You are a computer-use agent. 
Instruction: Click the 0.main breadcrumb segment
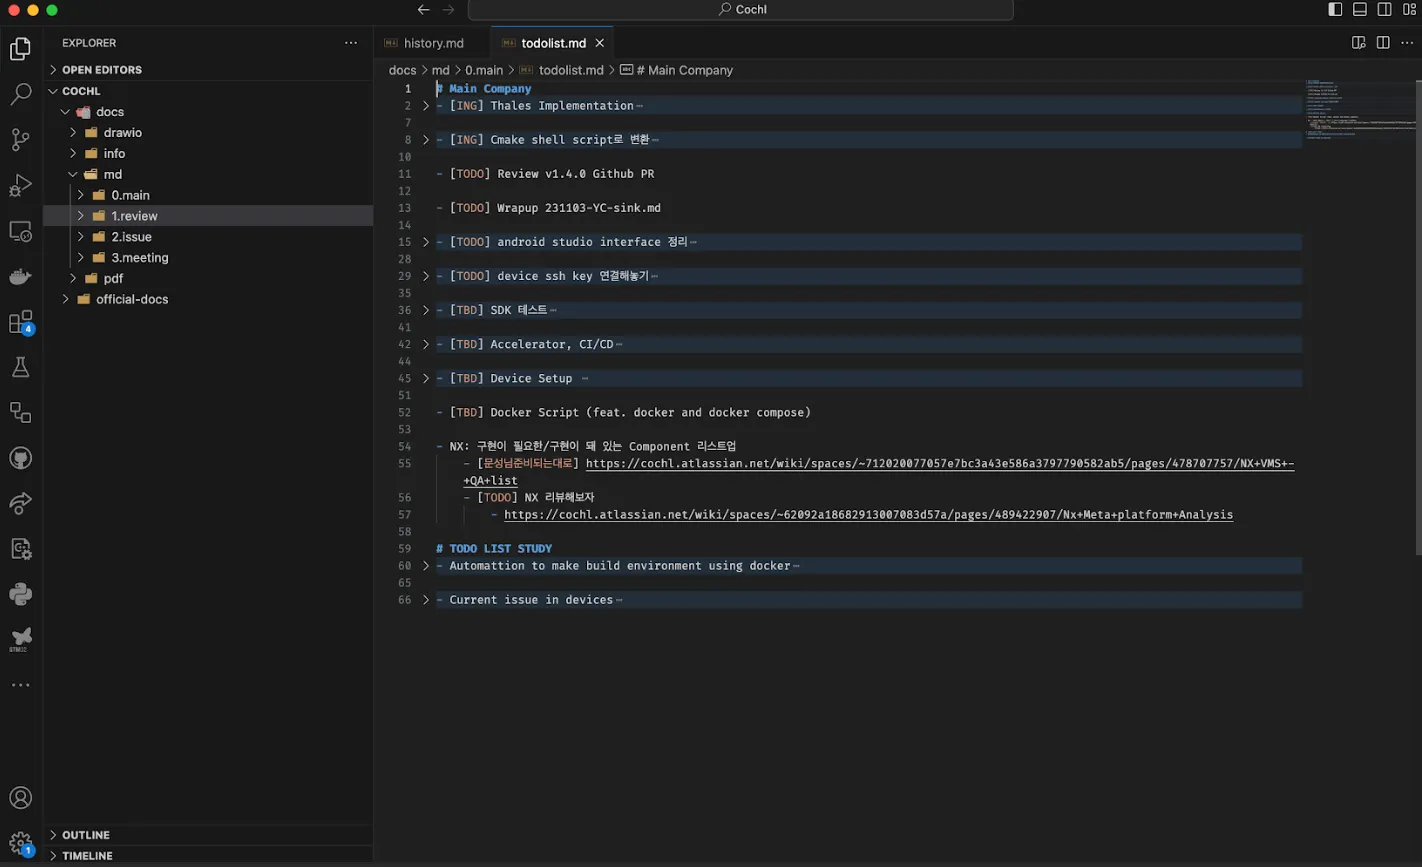(x=484, y=70)
